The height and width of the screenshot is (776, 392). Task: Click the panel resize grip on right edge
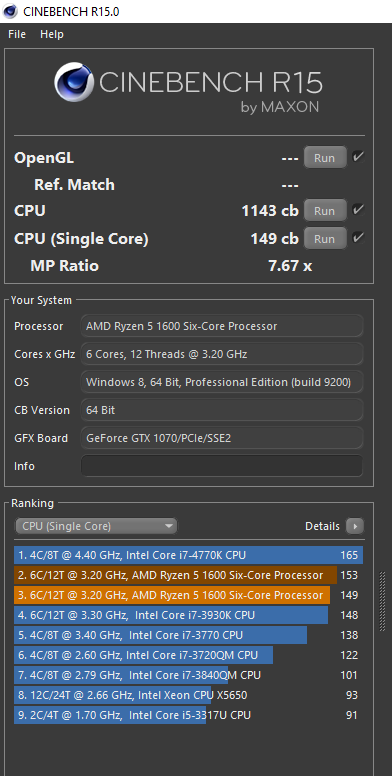382,601
